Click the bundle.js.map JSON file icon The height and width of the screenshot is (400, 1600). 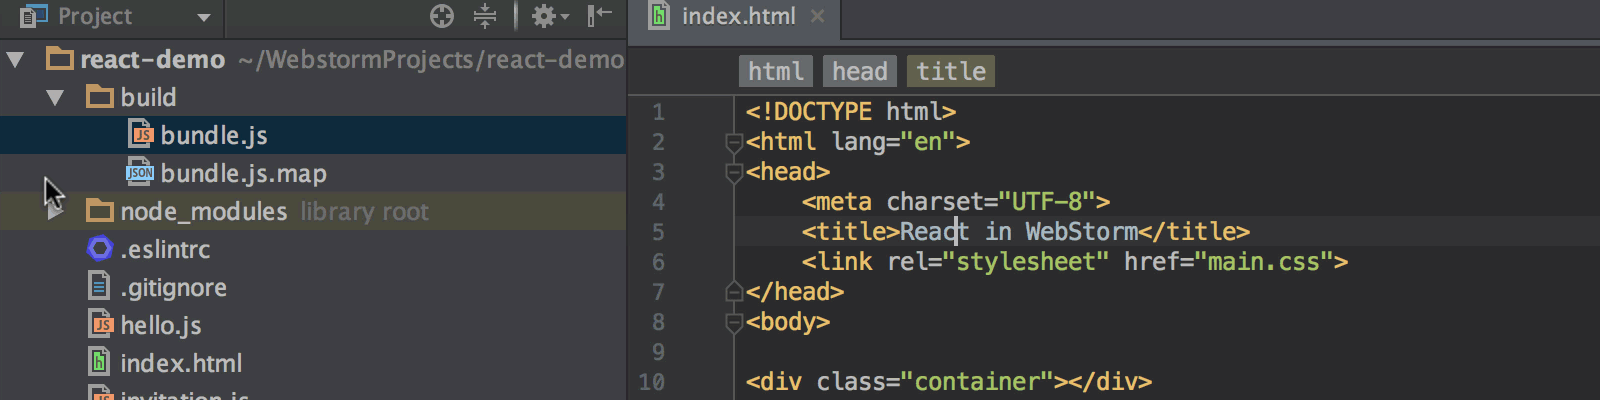[140, 172]
